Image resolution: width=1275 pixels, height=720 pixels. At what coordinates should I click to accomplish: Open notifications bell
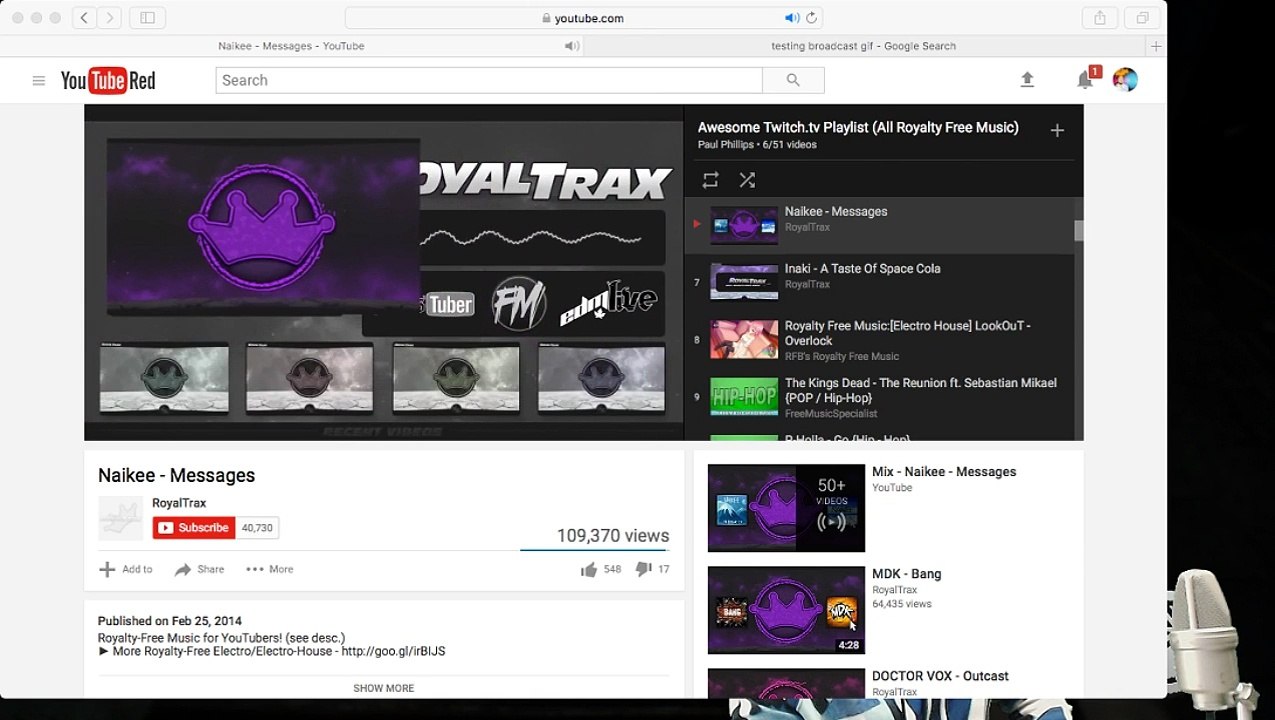pos(1085,80)
